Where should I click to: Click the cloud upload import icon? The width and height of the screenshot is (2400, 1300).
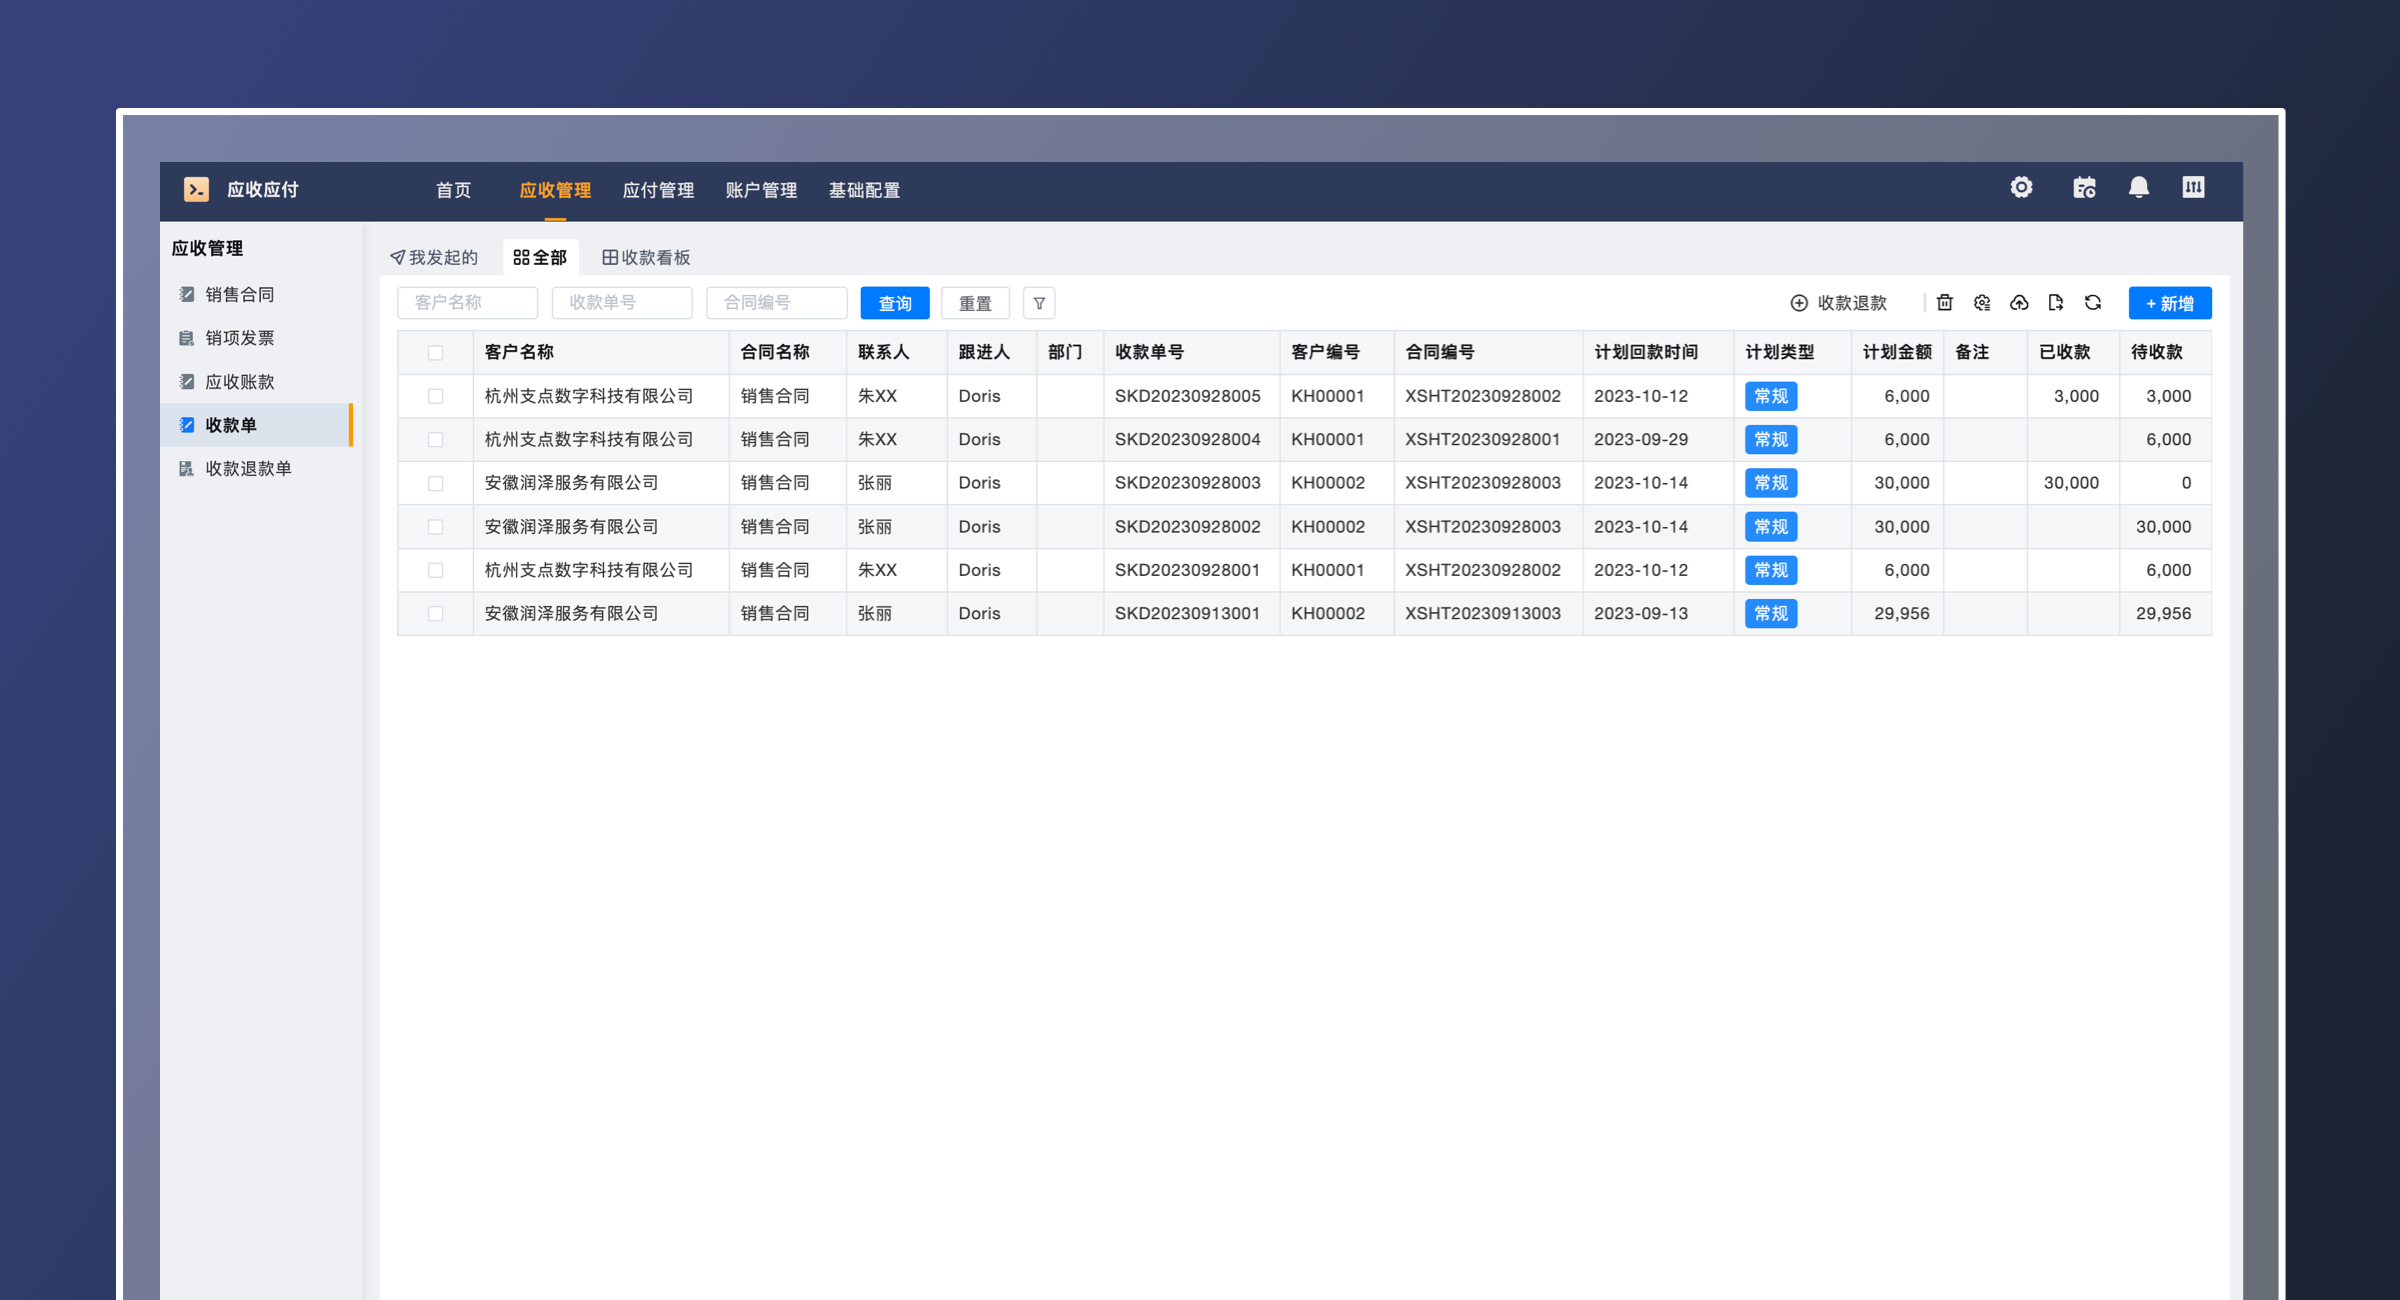tap(2019, 302)
